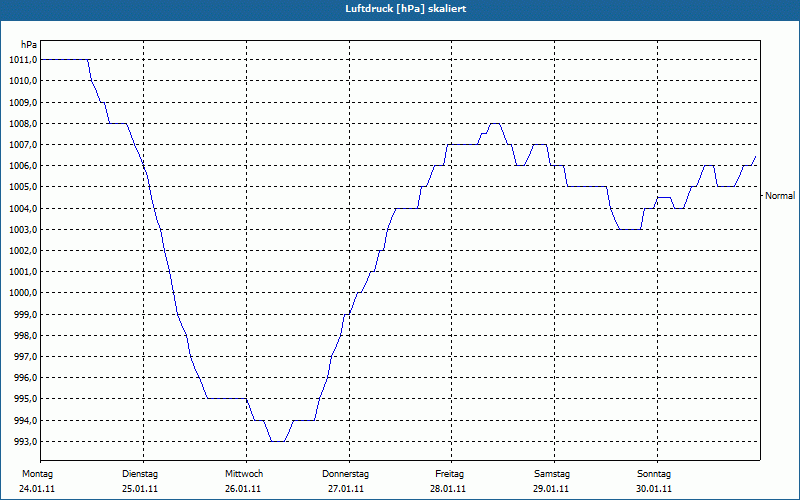Select the 997,0 axis value
The width and height of the screenshot is (800, 500).
click(26, 357)
